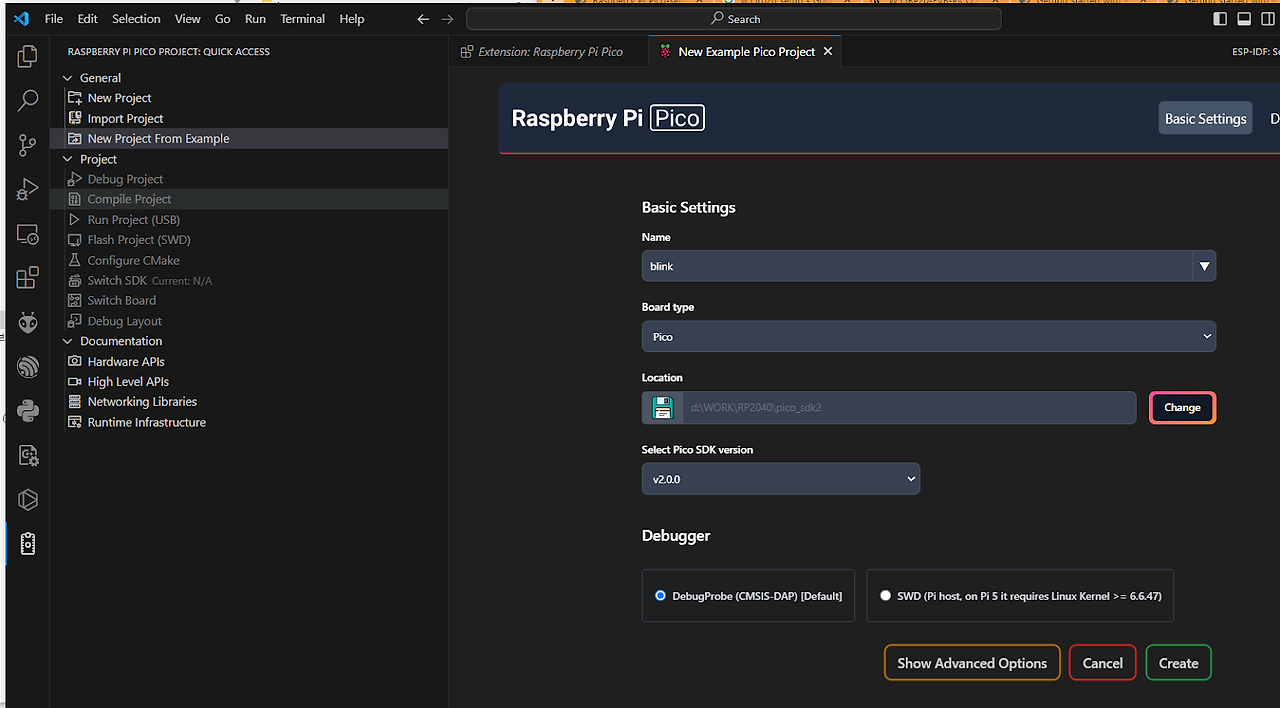Open PlatformIO alien head icon
This screenshot has width=1280, height=708.
click(x=28, y=322)
